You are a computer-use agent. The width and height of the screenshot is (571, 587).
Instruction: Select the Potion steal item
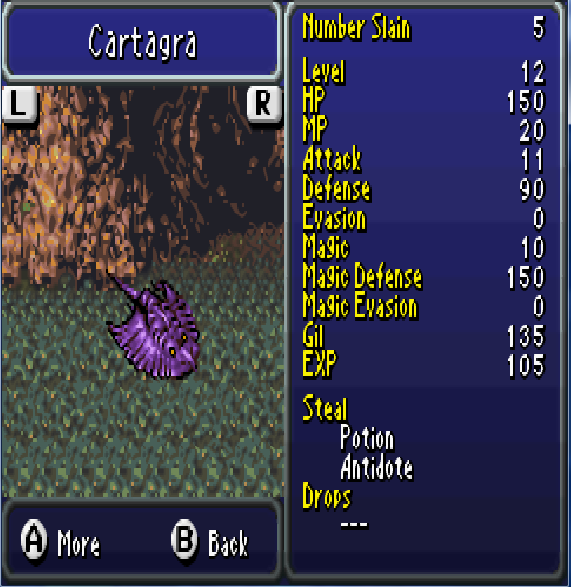[x=367, y=437]
